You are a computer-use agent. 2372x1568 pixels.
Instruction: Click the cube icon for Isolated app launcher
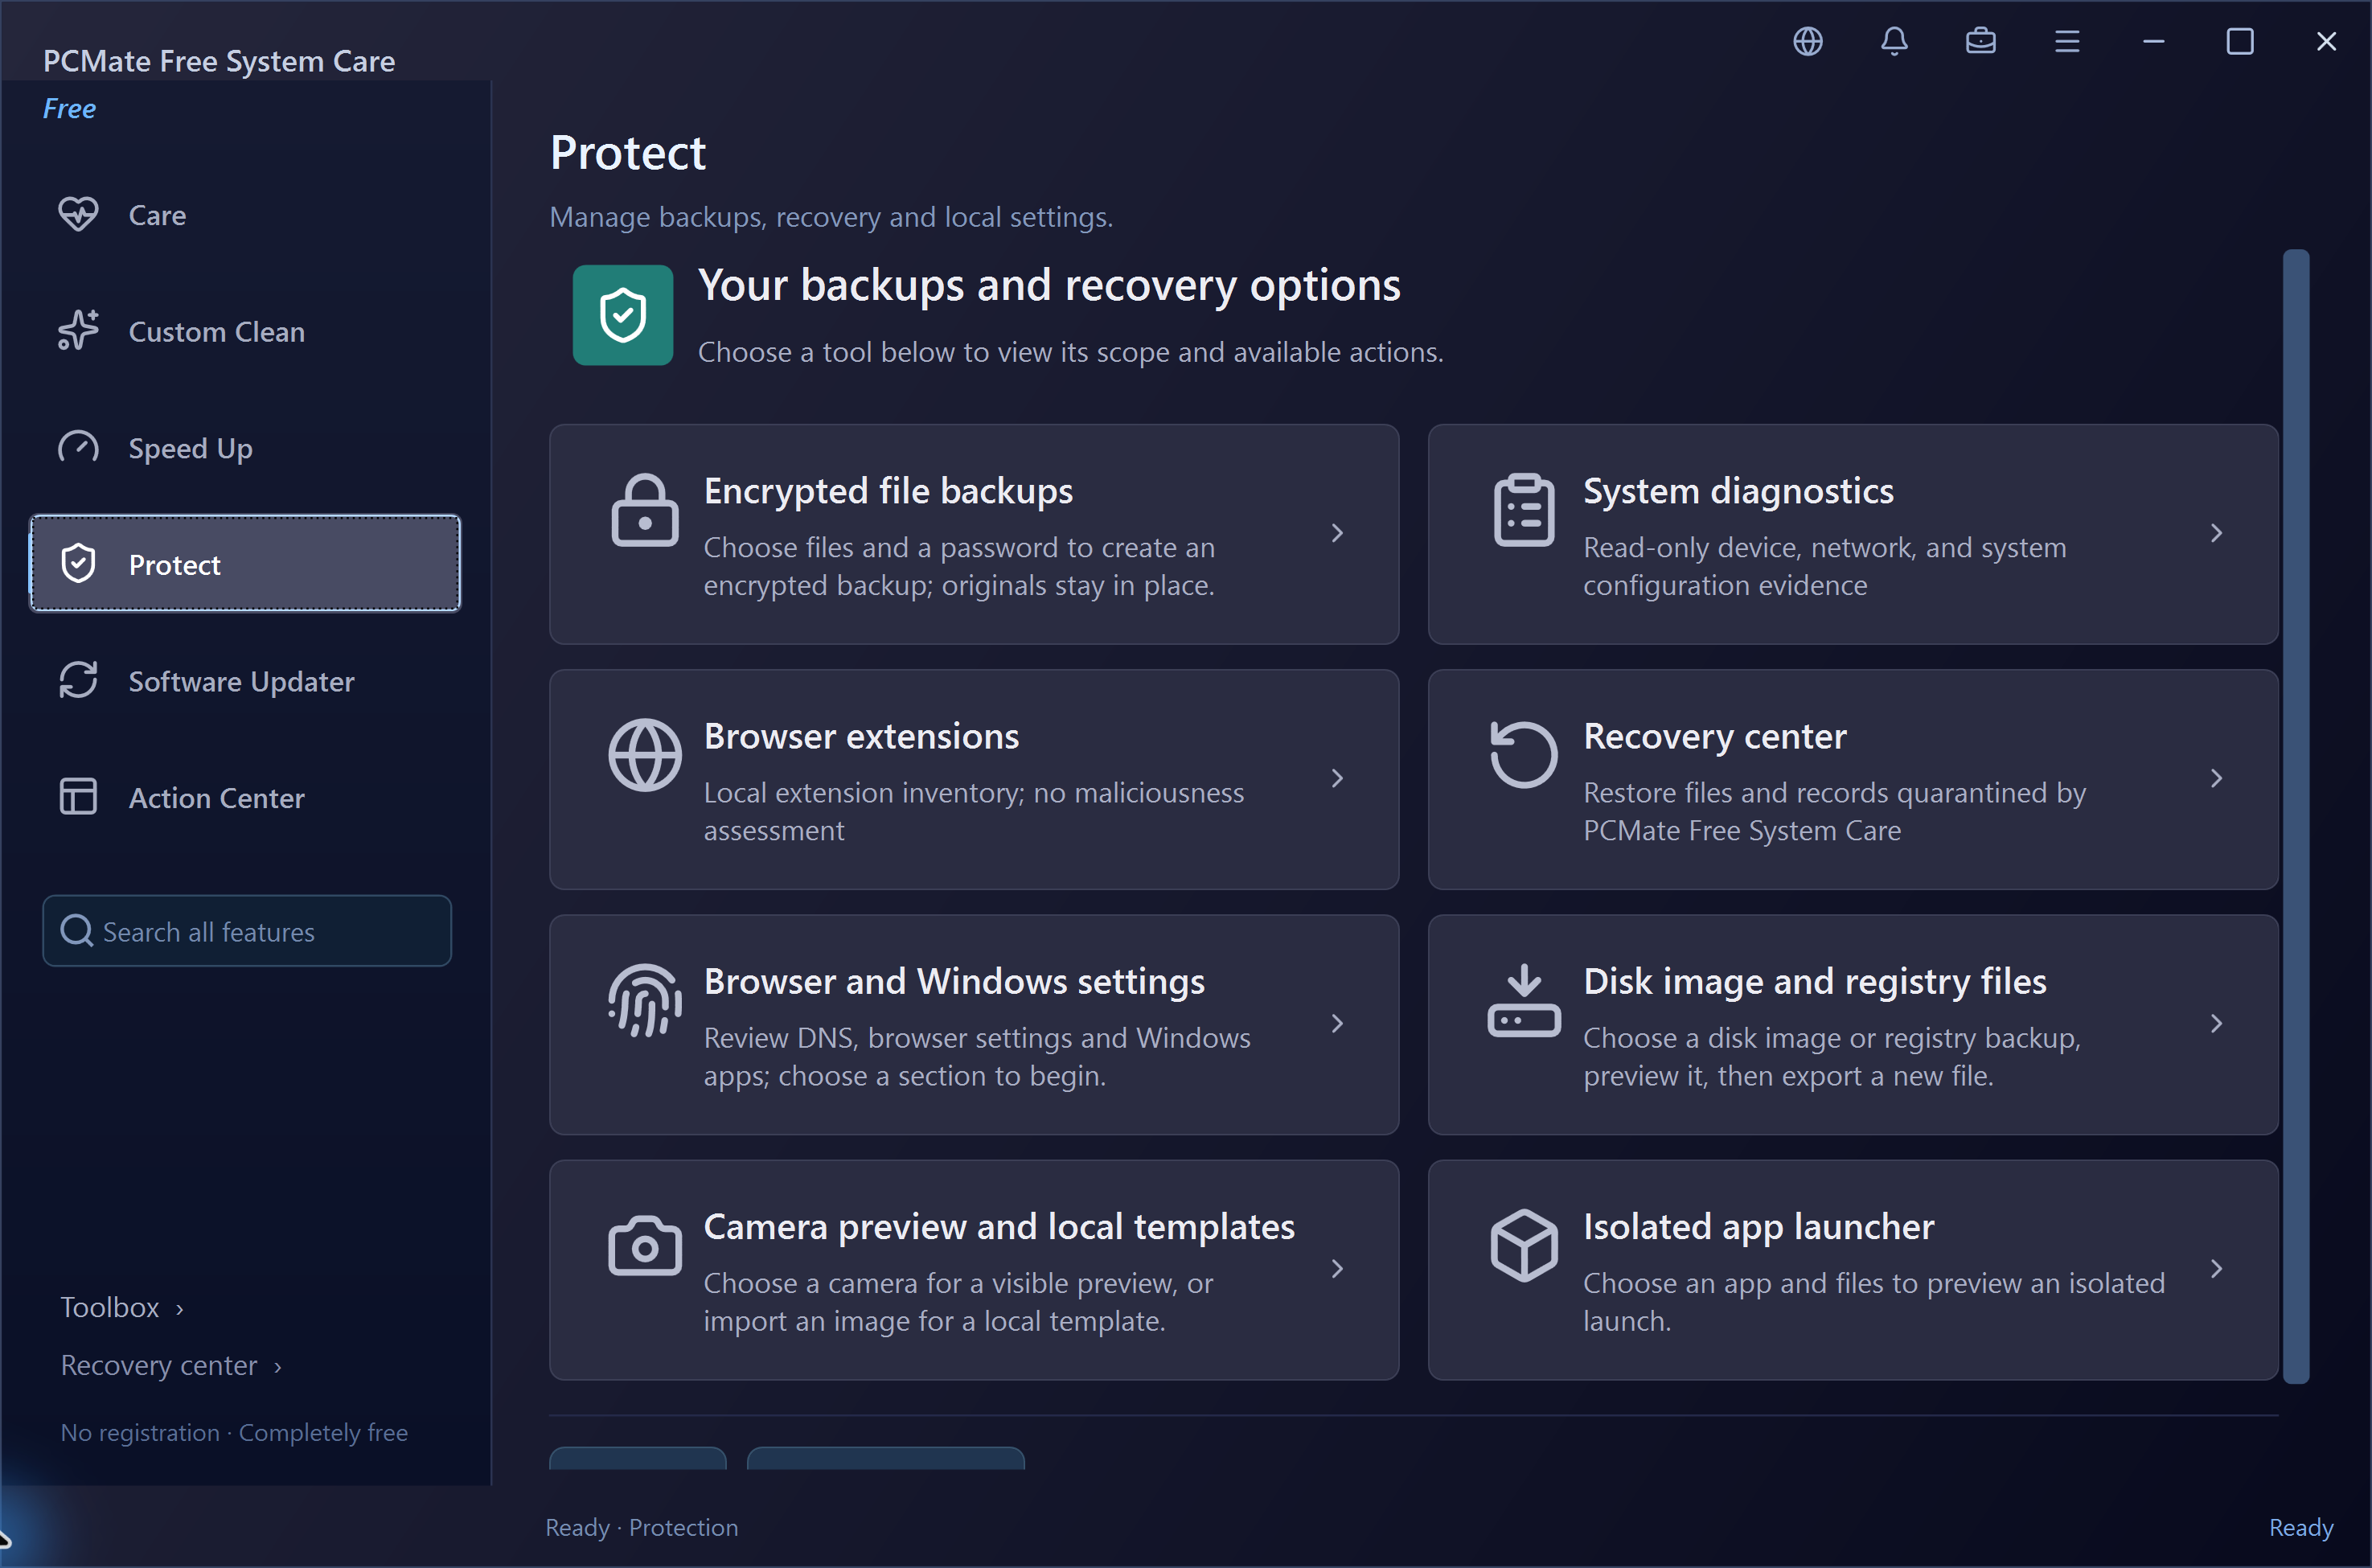(1524, 1246)
